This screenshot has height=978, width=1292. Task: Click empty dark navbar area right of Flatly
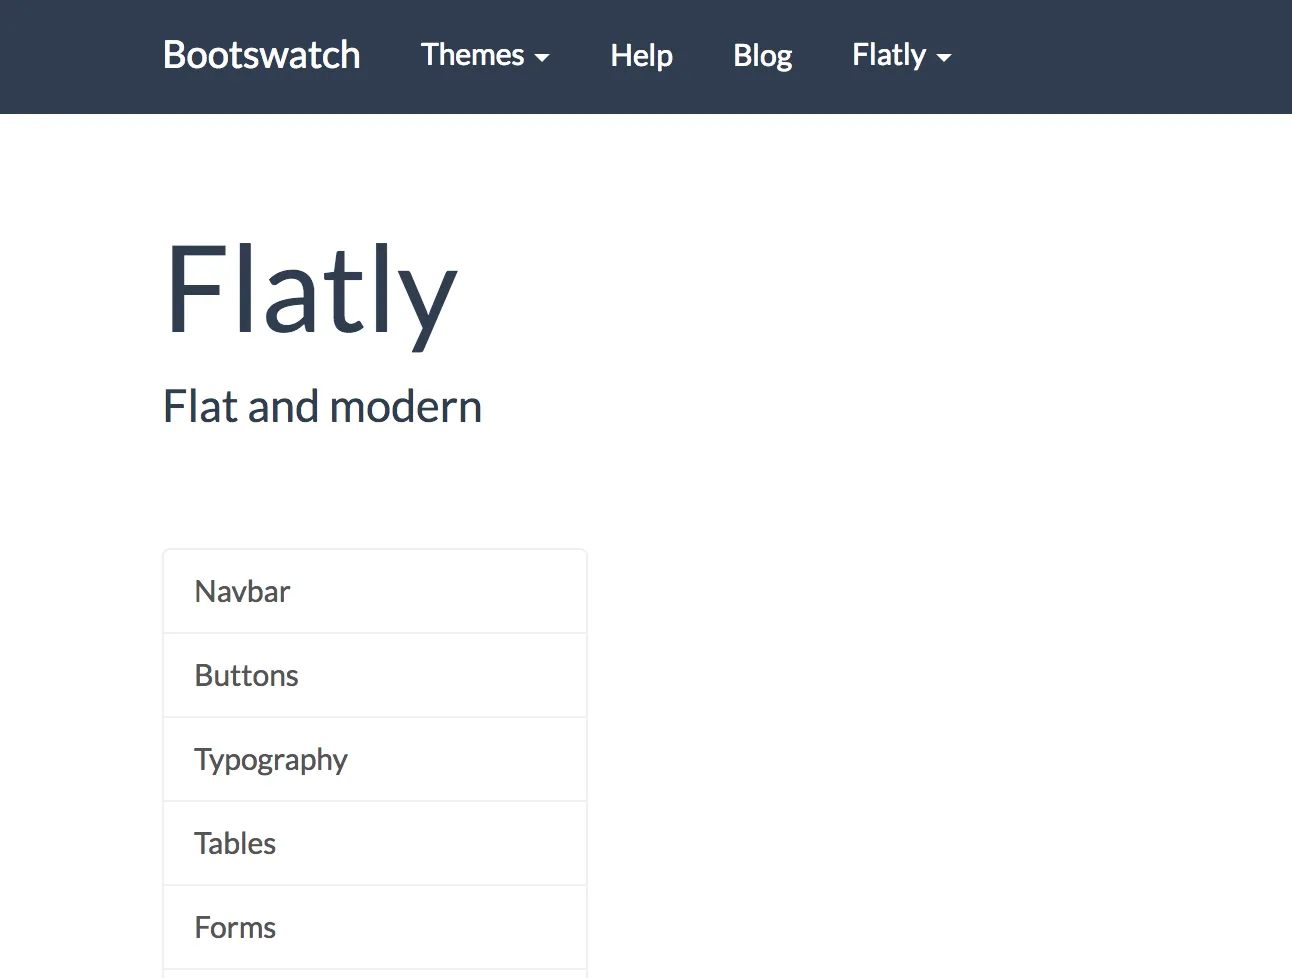click(1120, 56)
